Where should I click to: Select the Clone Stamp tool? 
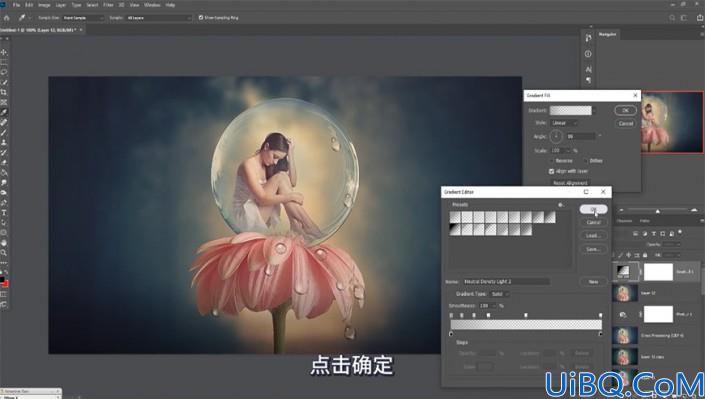point(4,142)
